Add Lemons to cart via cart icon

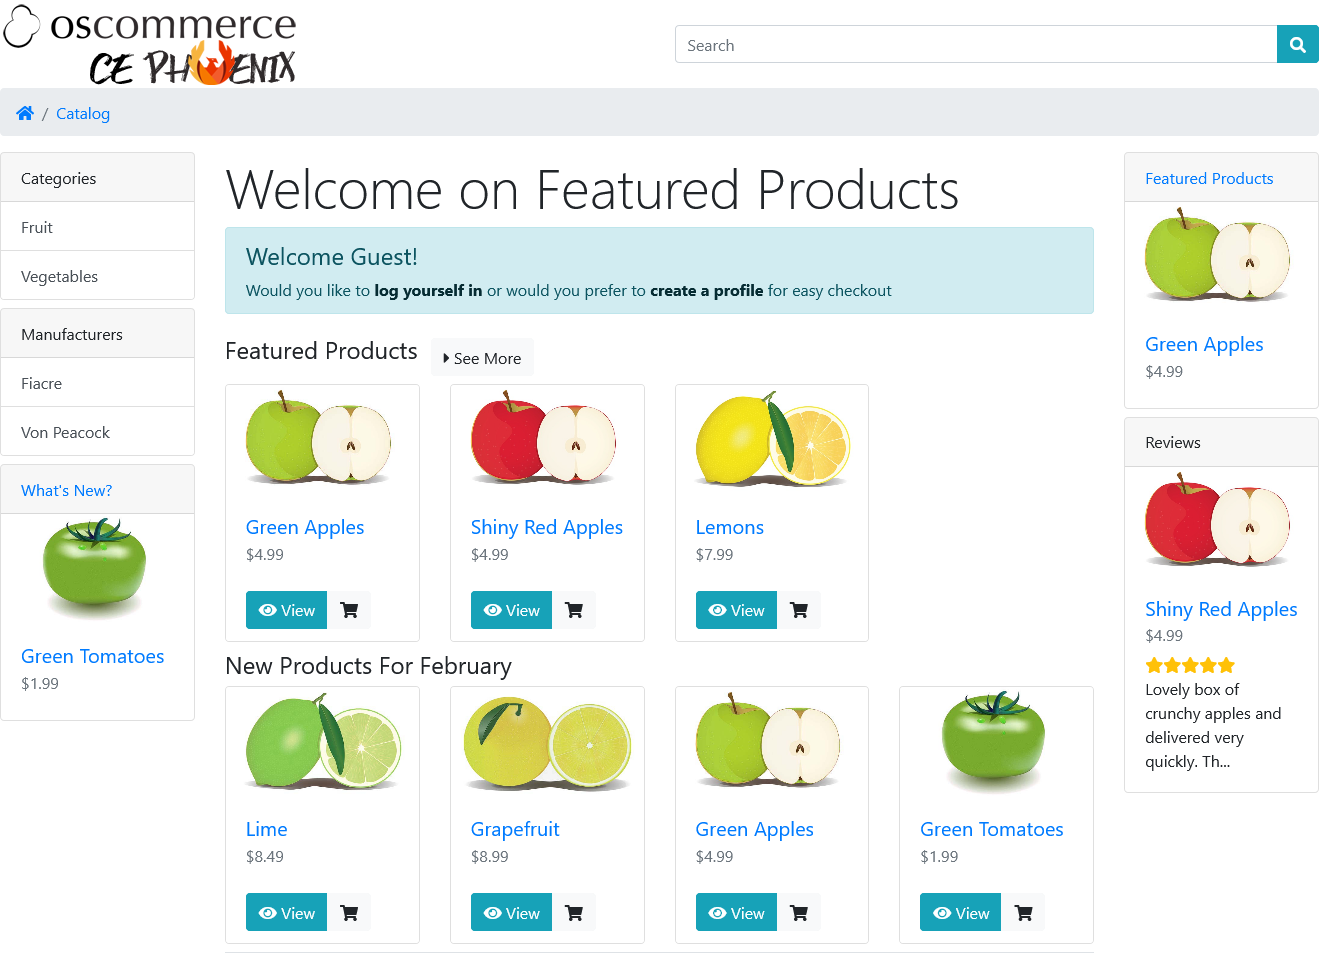tap(799, 610)
